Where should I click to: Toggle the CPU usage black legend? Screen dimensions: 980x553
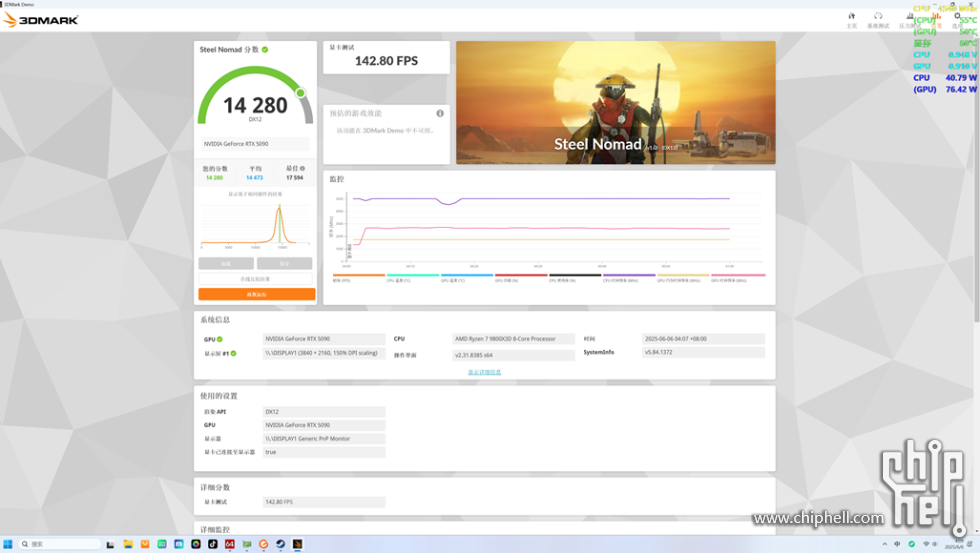click(575, 277)
